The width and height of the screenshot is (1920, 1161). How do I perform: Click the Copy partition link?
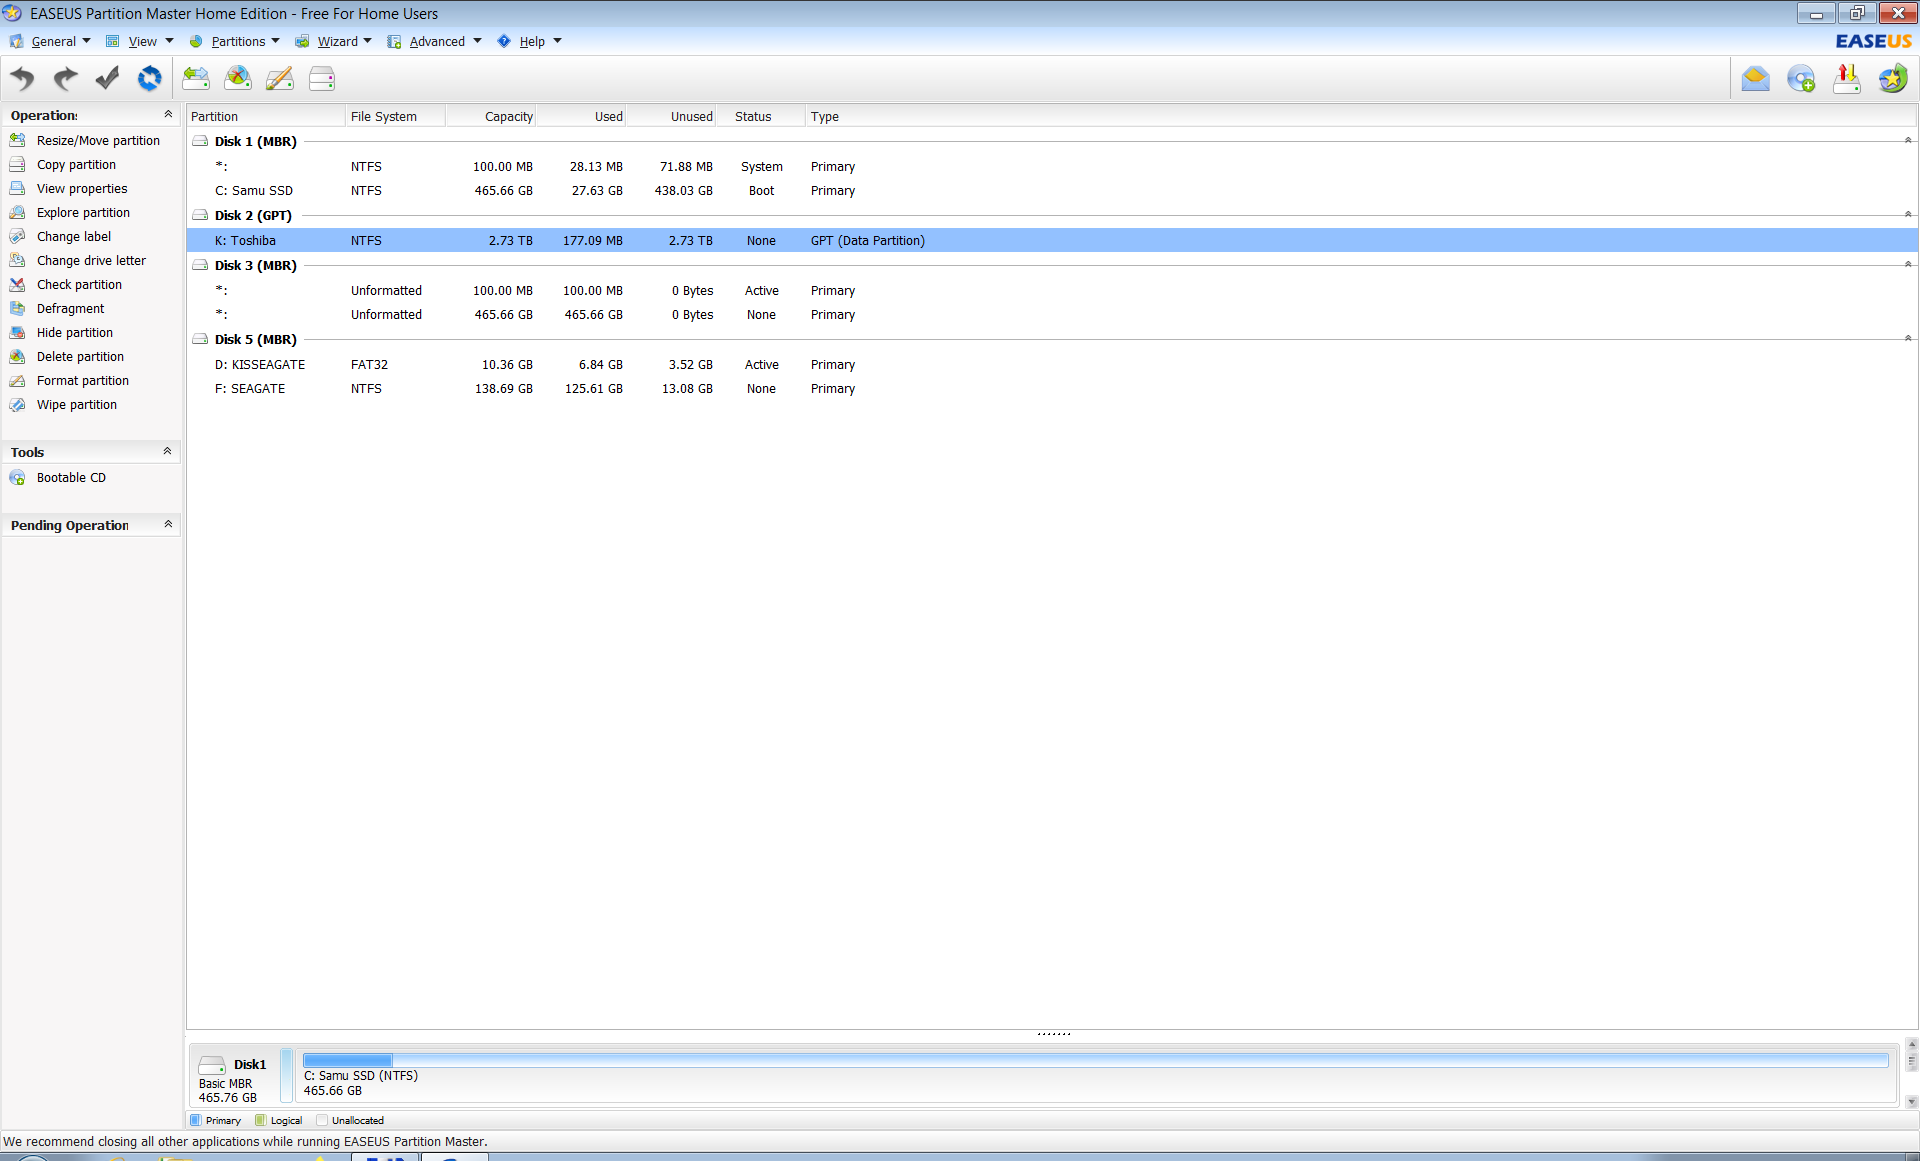tap(76, 164)
